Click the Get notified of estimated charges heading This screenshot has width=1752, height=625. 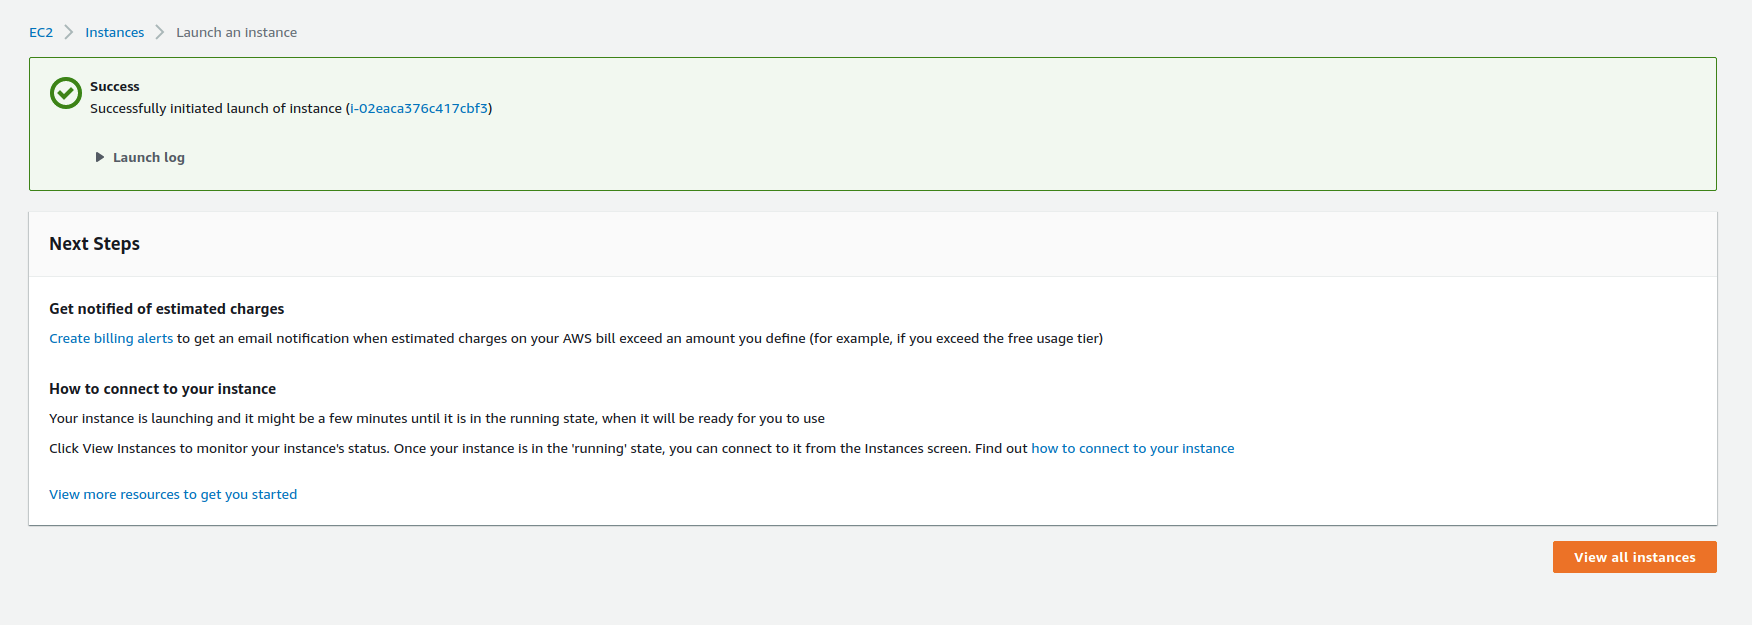point(167,309)
